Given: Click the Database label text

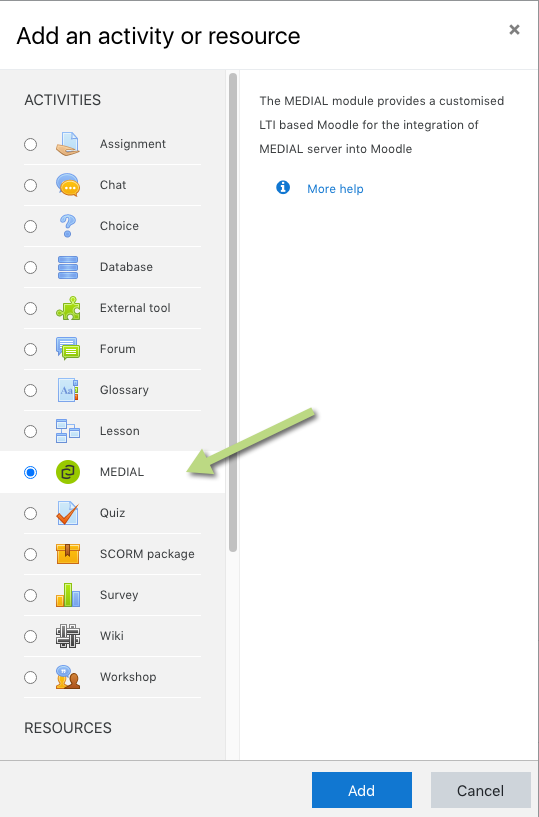Looking at the screenshot, I should [x=126, y=267].
